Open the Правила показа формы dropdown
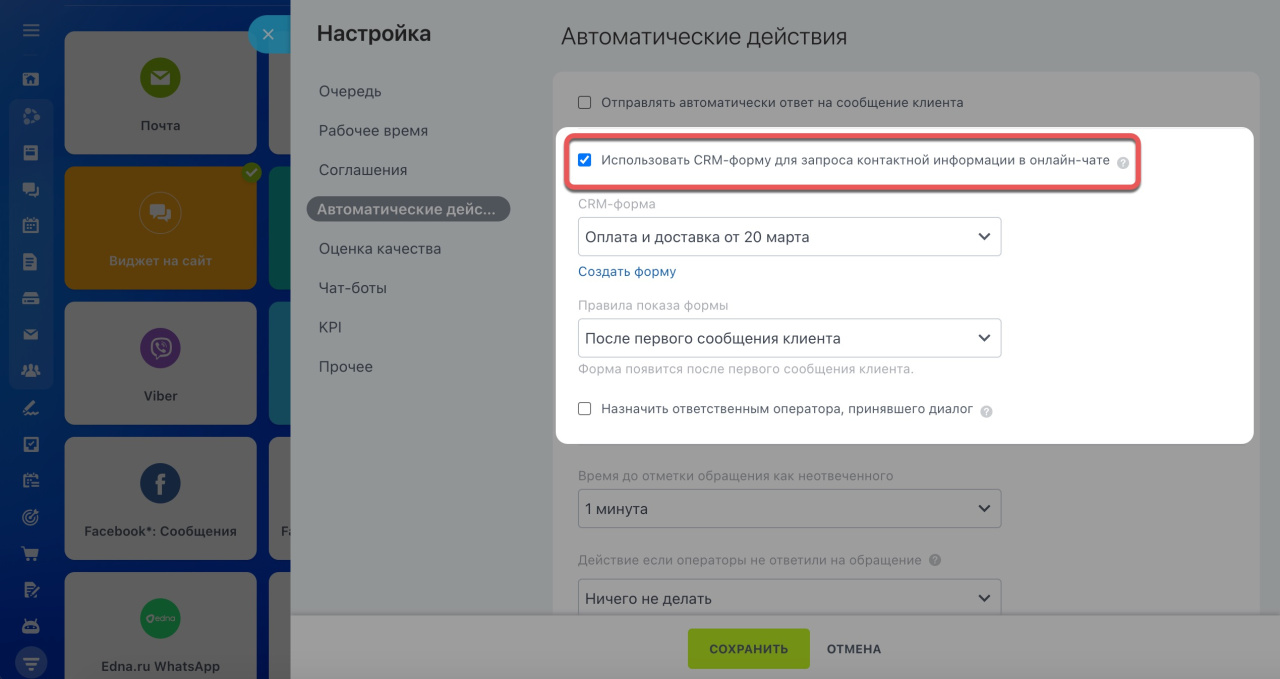The width and height of the screenshot is (1280, 679). (x=789, y=338)
